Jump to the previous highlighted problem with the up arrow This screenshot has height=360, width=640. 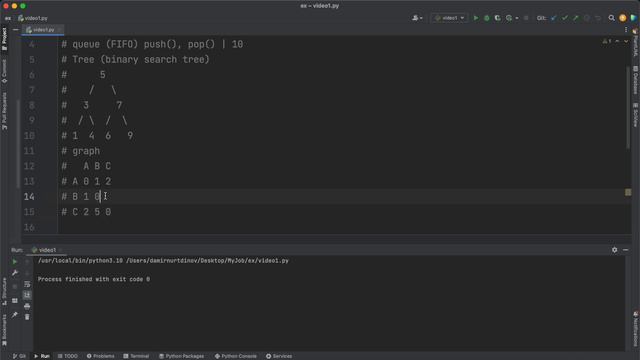point(617,42)
